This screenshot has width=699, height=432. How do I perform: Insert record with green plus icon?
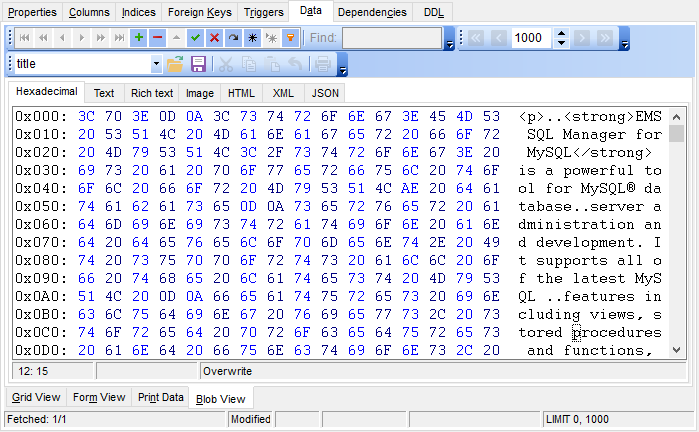tap(139, 38)
